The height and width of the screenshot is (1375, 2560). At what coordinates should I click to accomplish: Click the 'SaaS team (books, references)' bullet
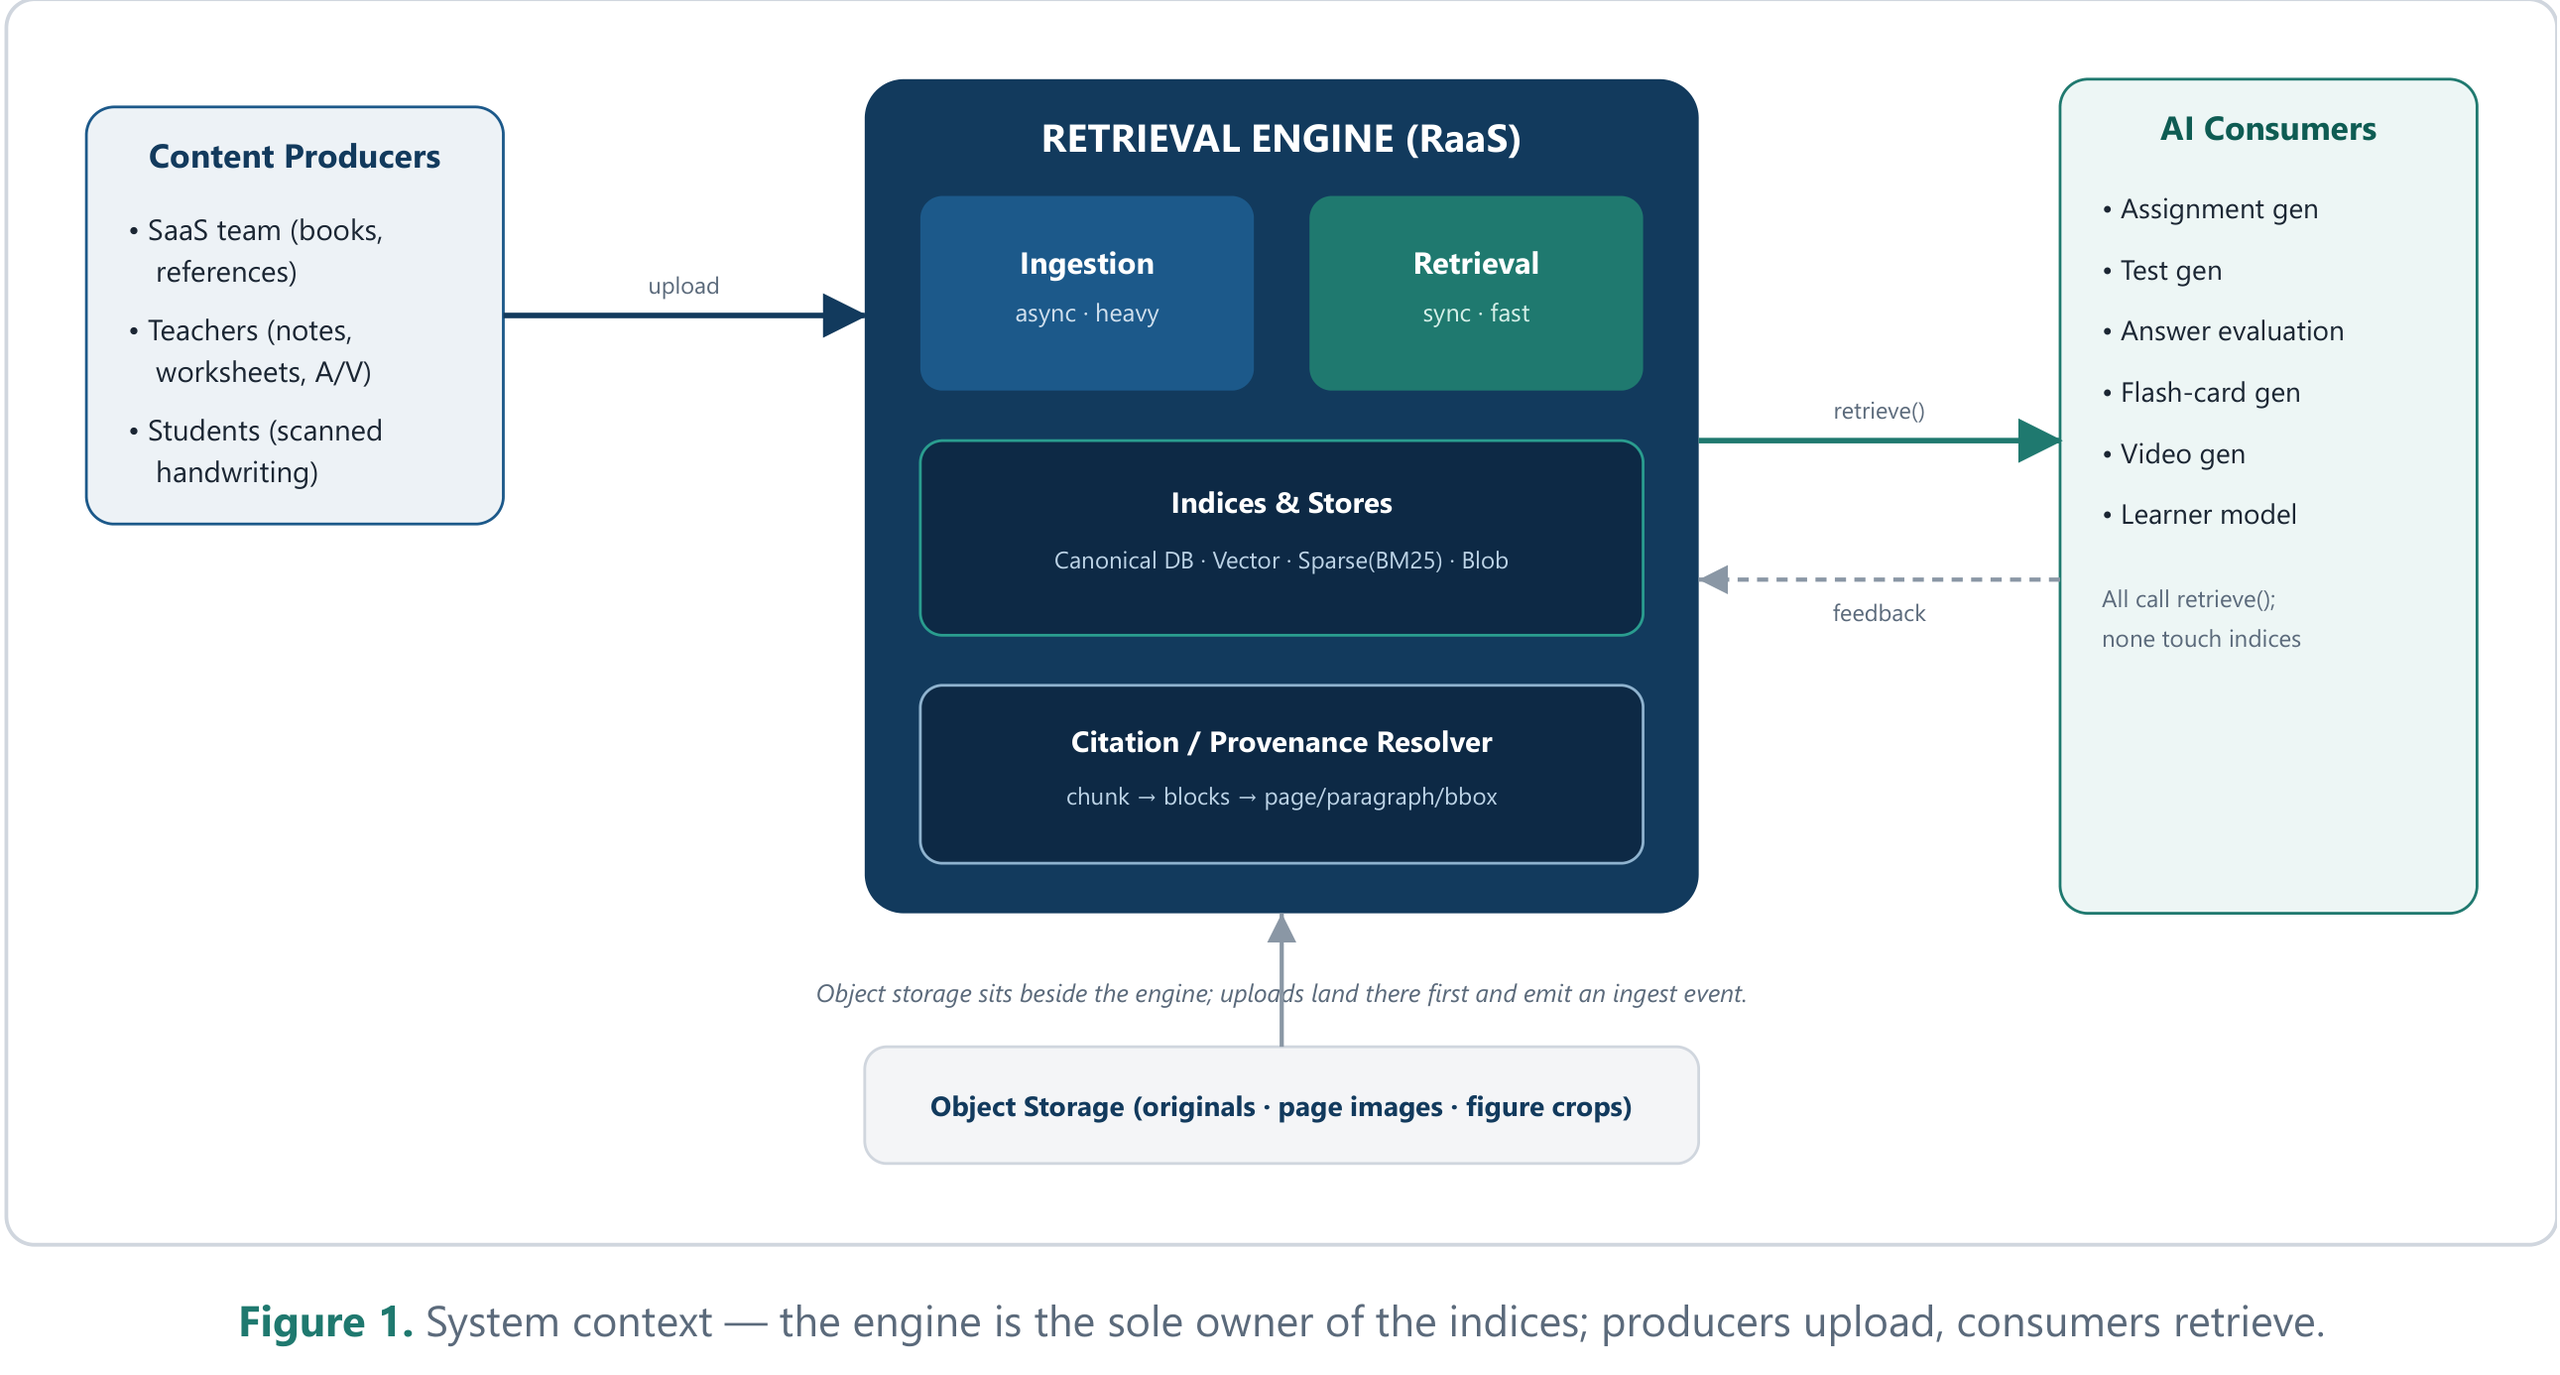coord(256,251)
